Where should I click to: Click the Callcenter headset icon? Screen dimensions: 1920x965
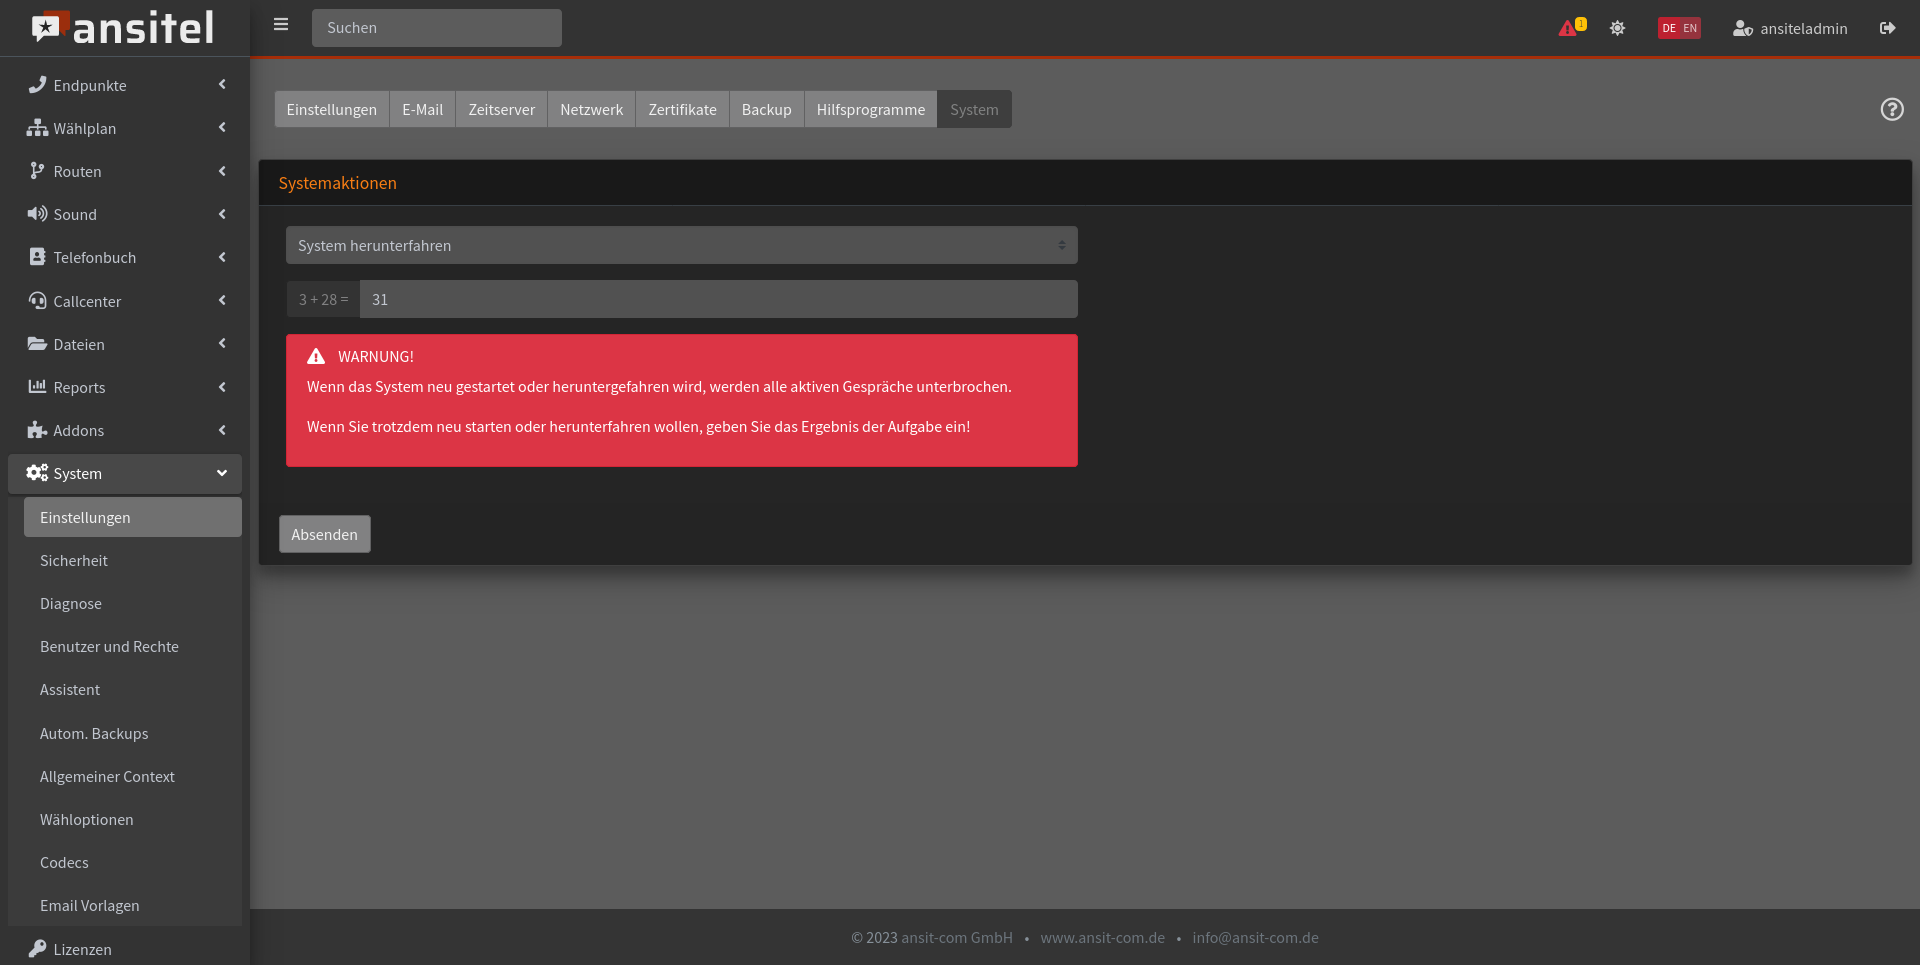(x=38, y=301)
